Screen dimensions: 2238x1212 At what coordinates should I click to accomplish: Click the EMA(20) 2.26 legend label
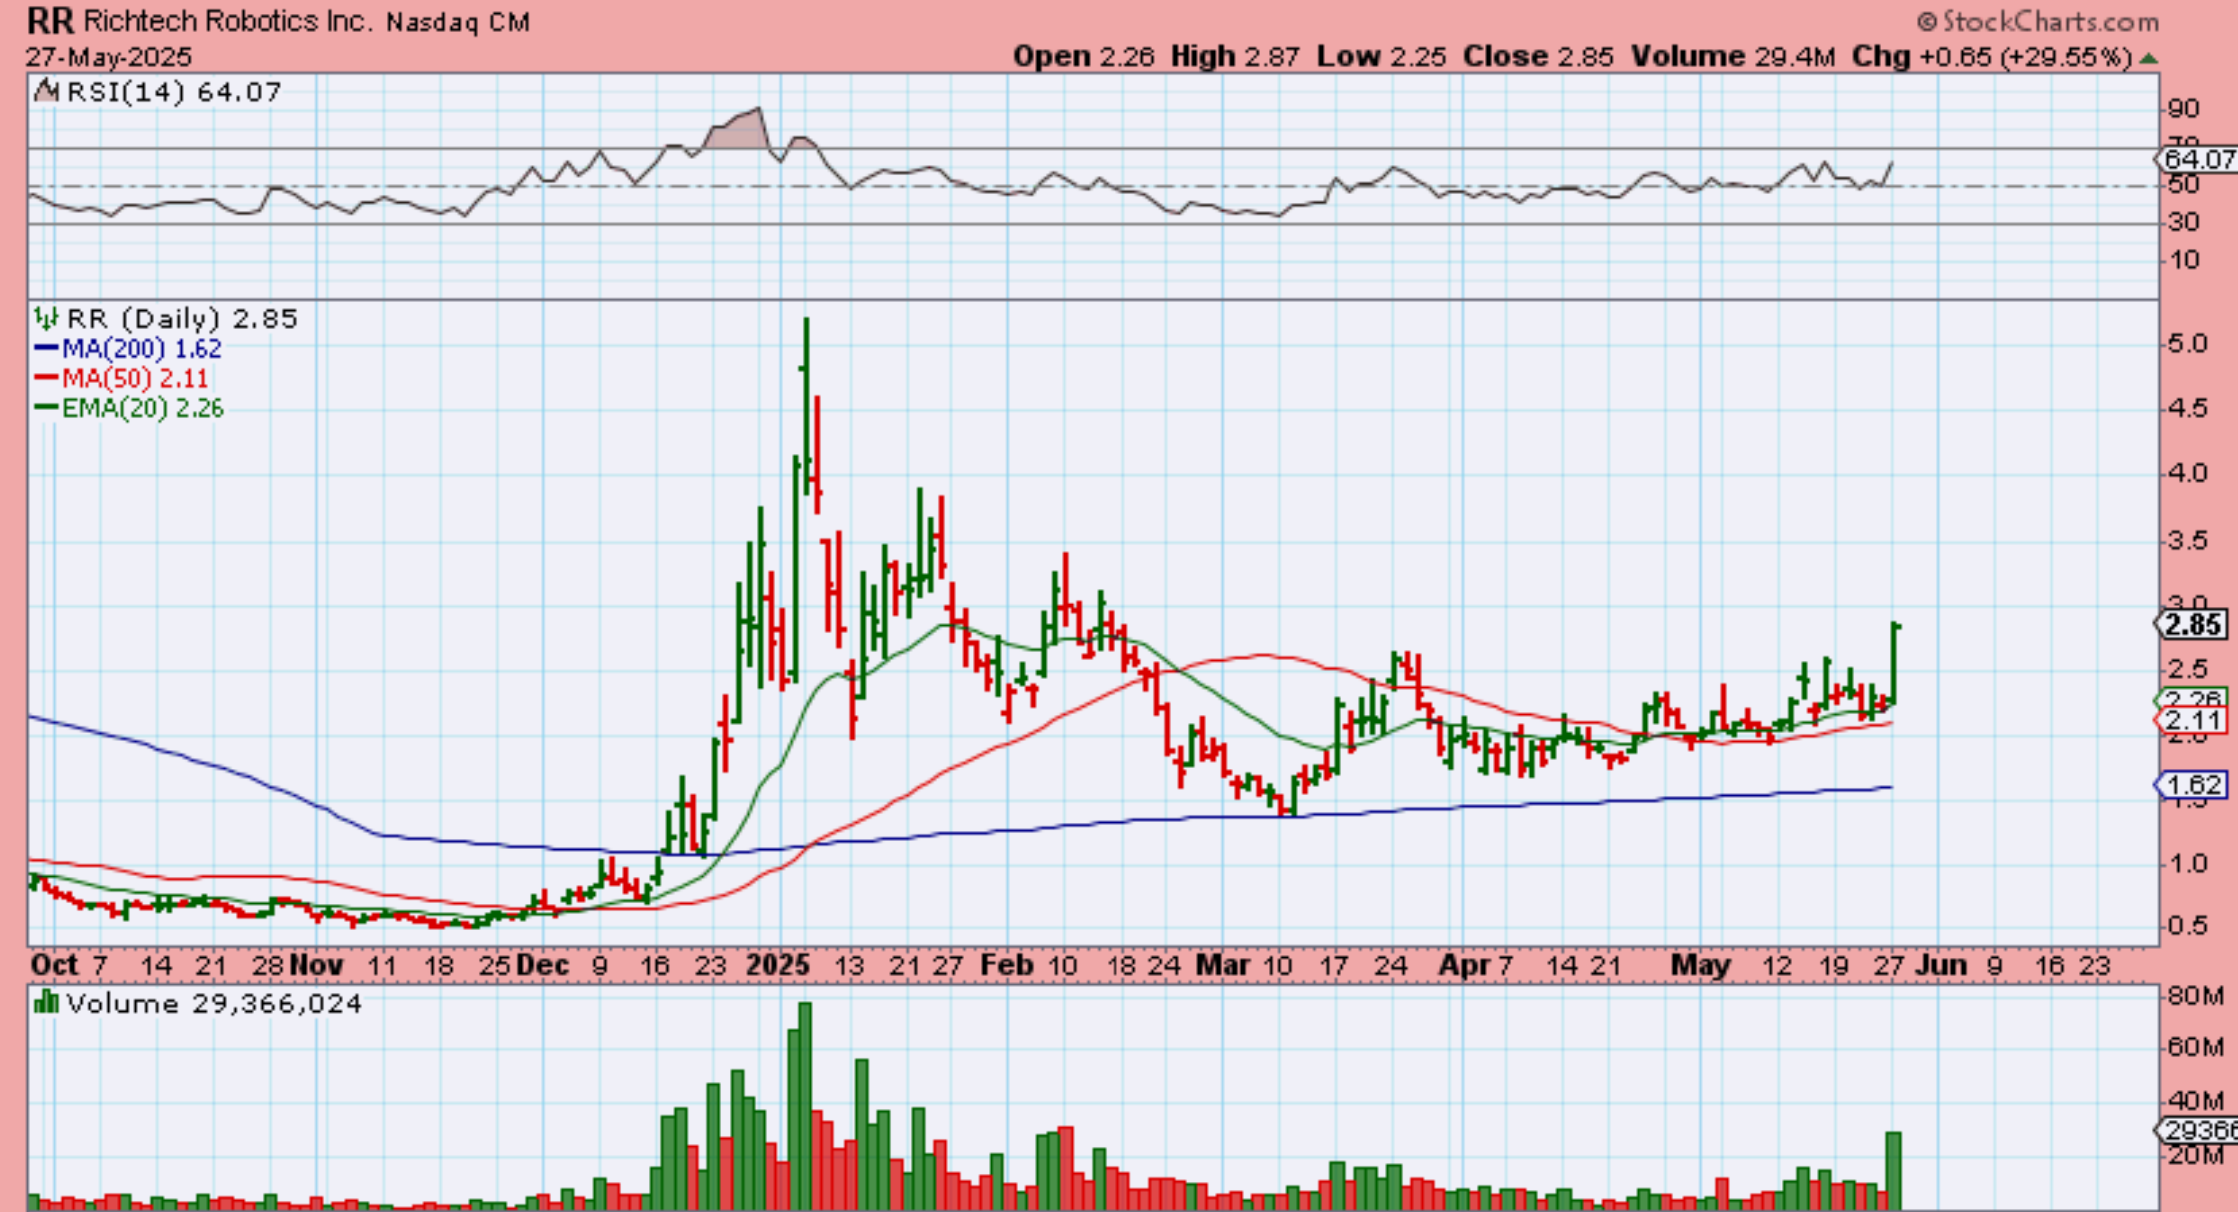pyautogui.click(x=142, y=408)
